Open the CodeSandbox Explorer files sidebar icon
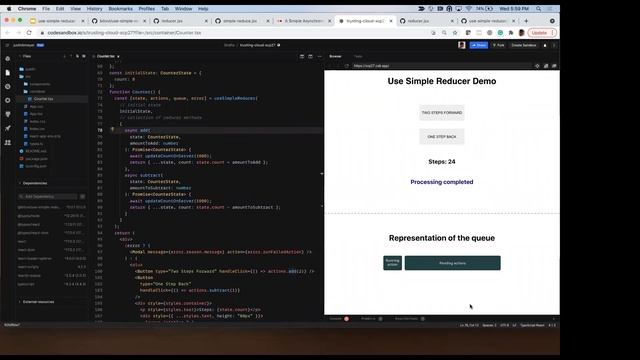 pos(8,72)
